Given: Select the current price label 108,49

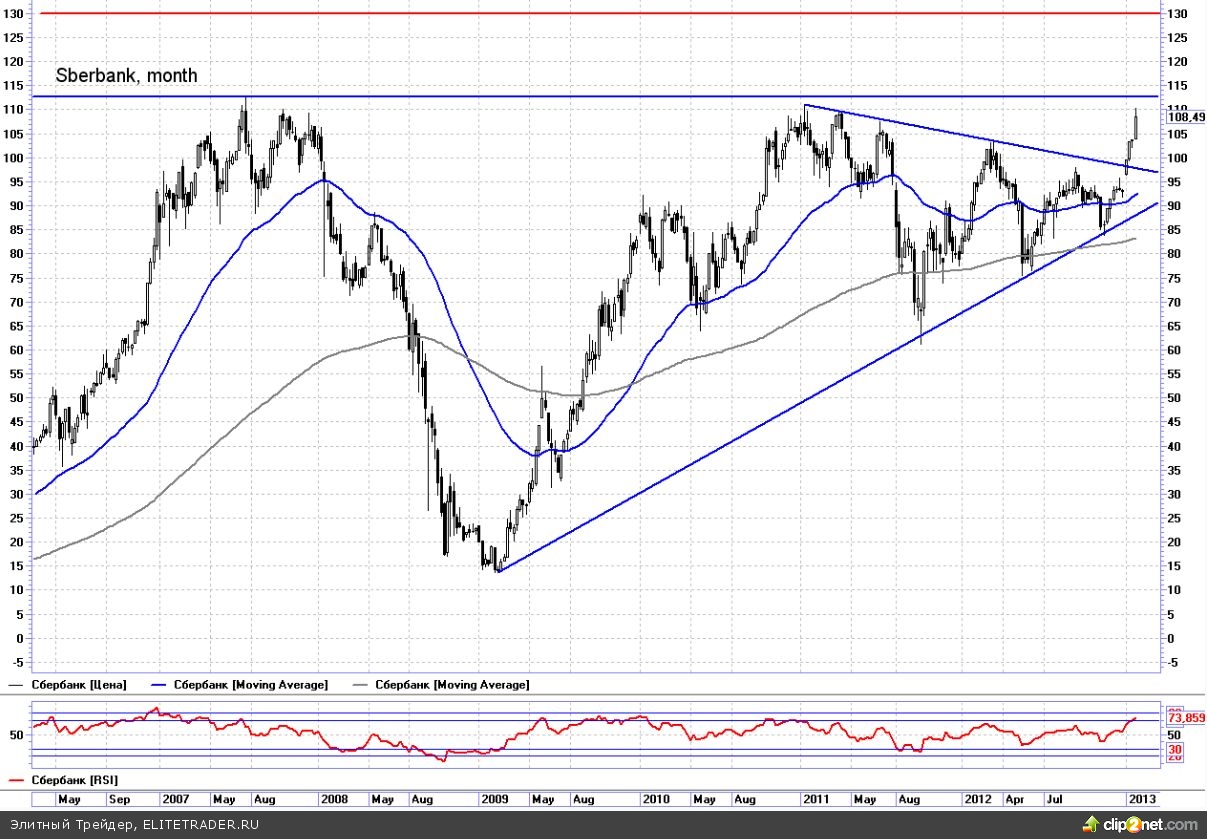Looking at the screenshot, I should click(x=1185, y=117).
